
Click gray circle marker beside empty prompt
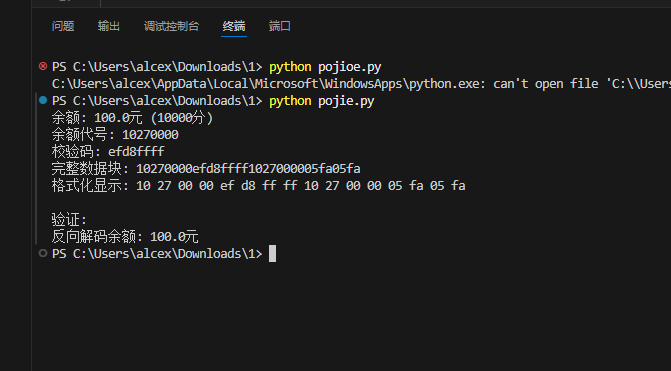pyautogui.click(x=43, y=253)
